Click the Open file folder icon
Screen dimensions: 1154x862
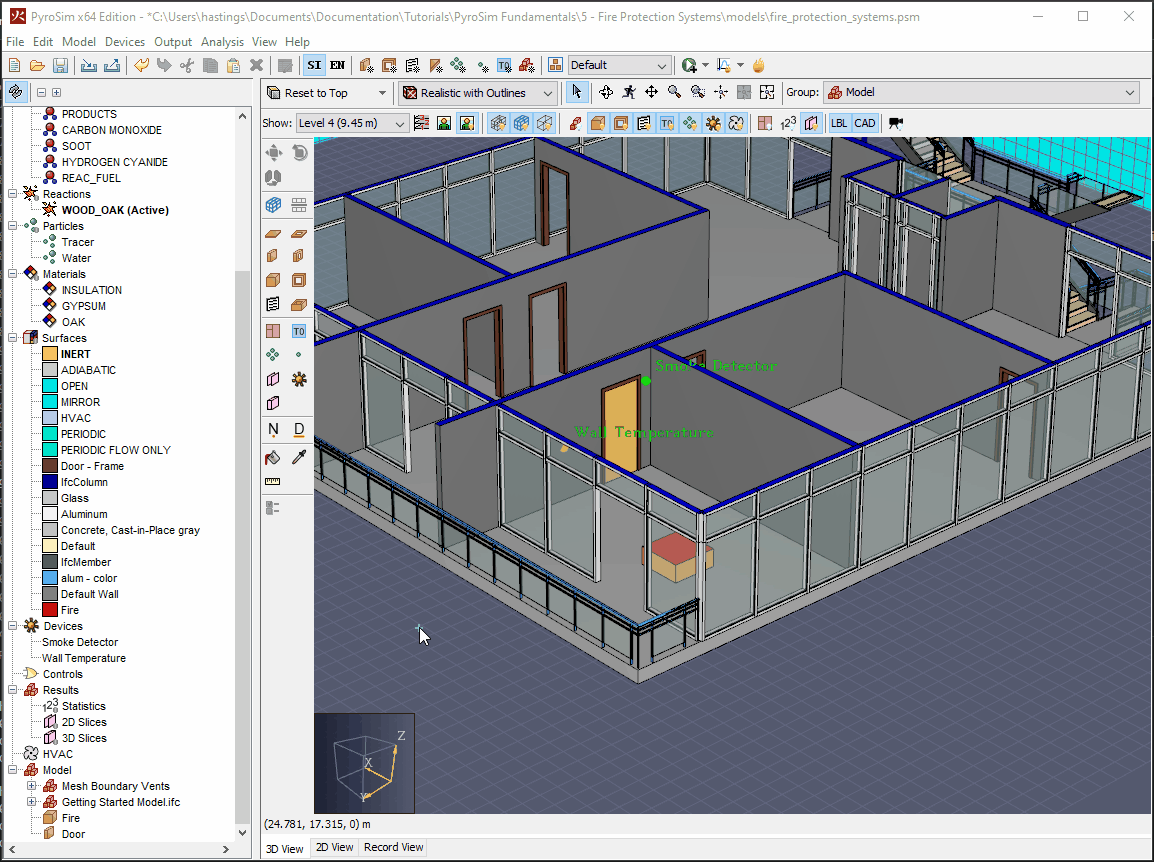[37, 66]
